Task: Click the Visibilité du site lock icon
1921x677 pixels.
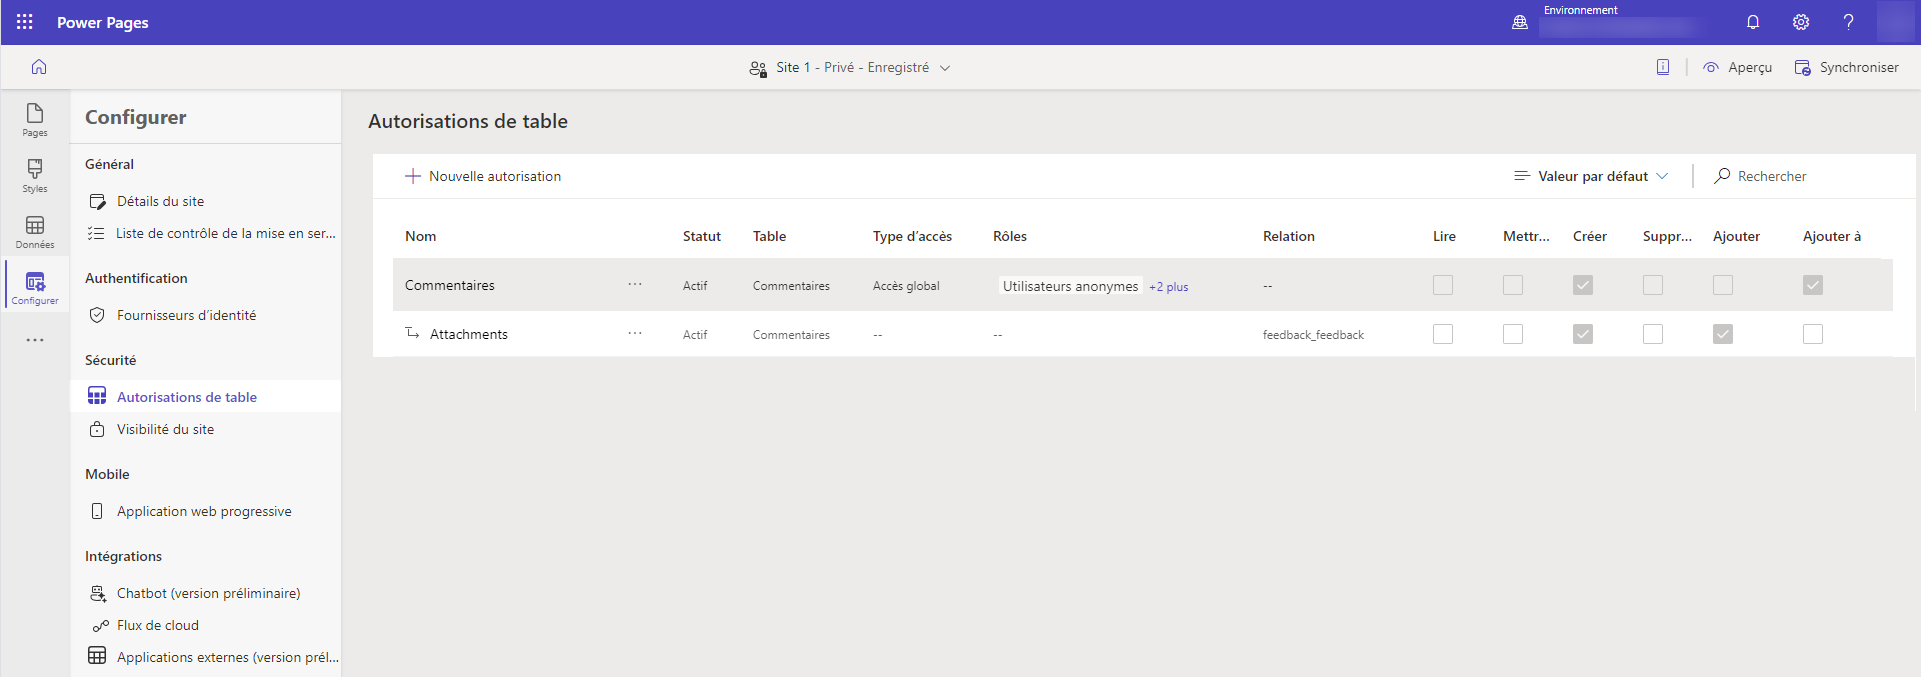Action: coord(97,429)
